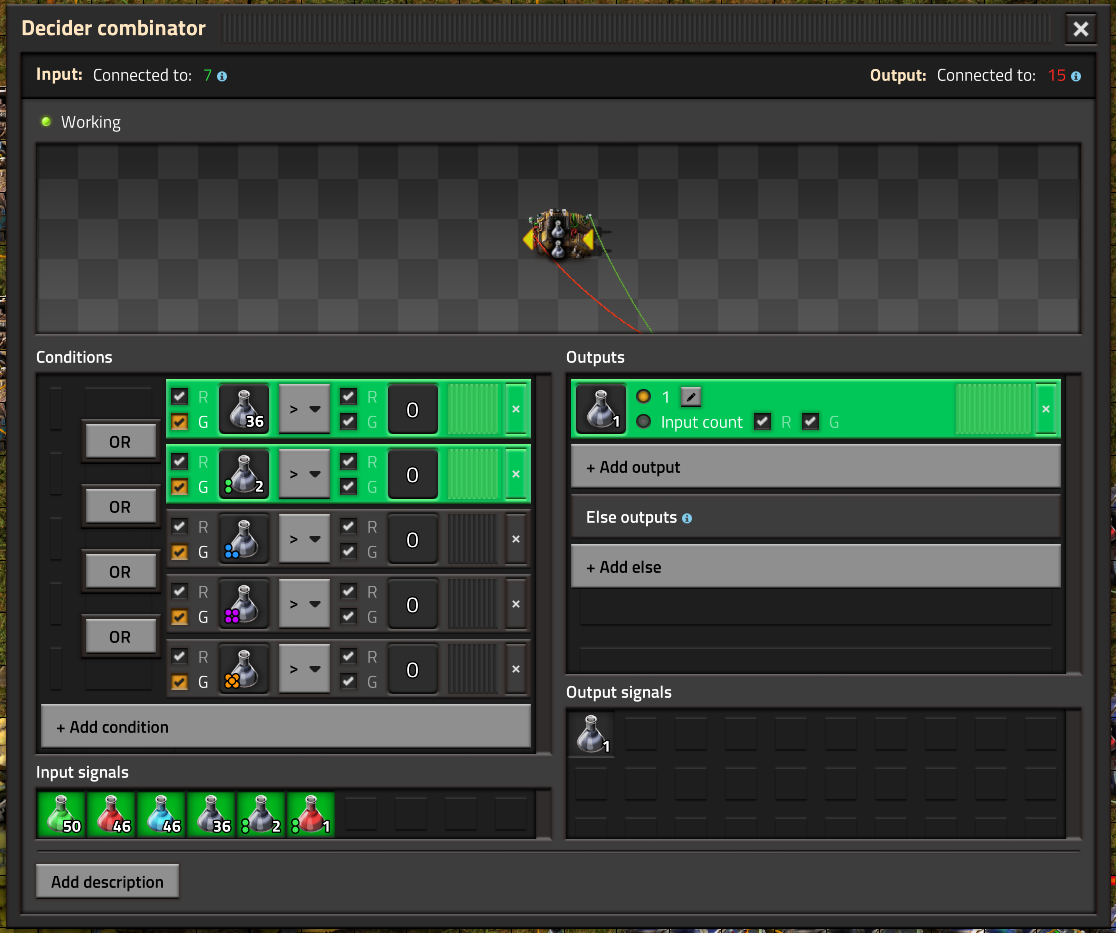This screenshot has width=1116, height=933.
Task: Select the constant 1 output radio button
Action: (x=643, y=396)
